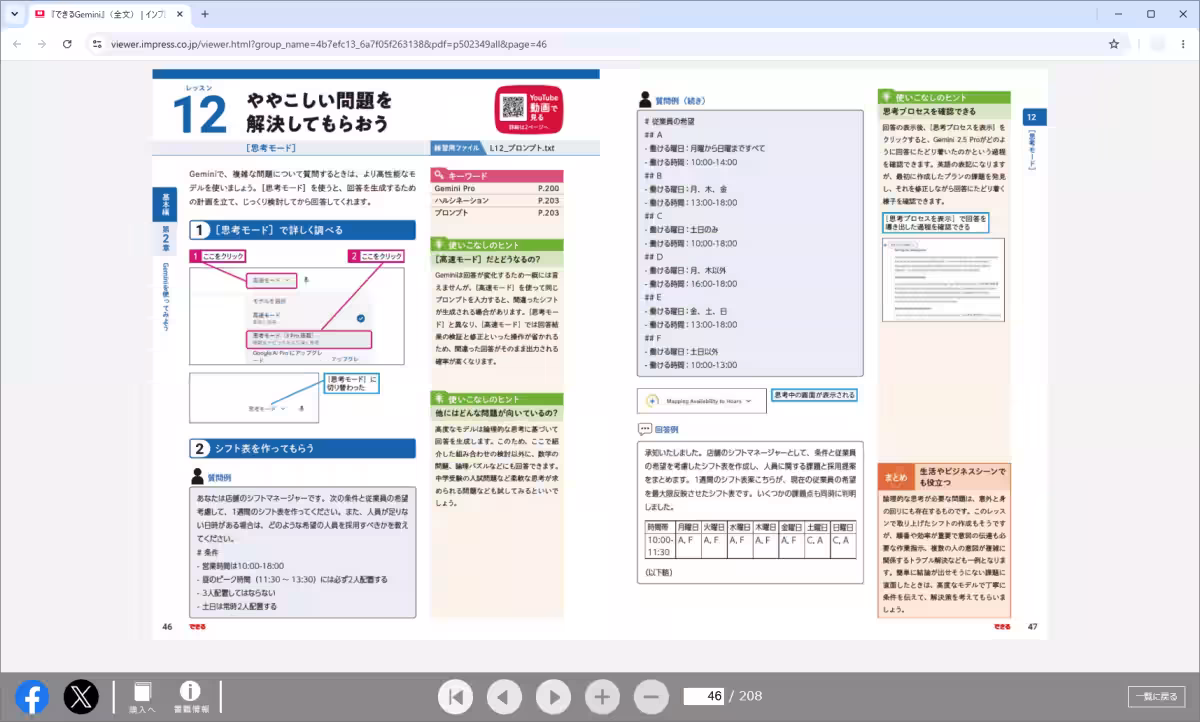This screenshot has width=1200, height=722.
Task: Click the 質問例（続き） heading
Action: point(680,100)
